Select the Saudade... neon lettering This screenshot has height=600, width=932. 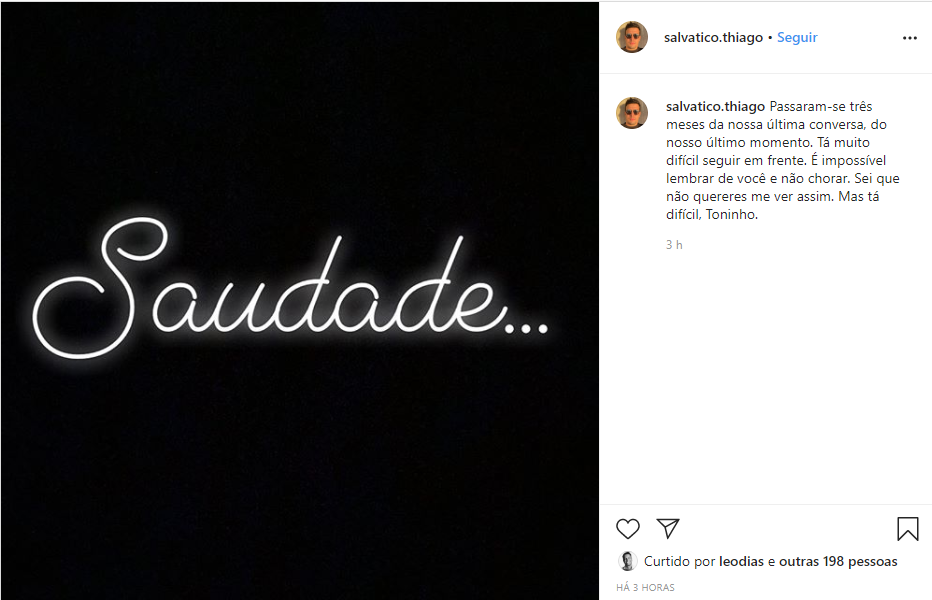click(x=289, y=288)
